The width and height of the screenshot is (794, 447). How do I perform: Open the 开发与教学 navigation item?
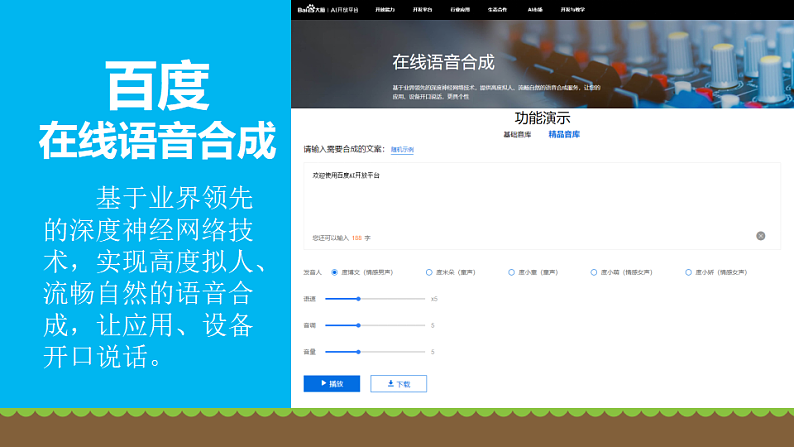tap(574, 9)
